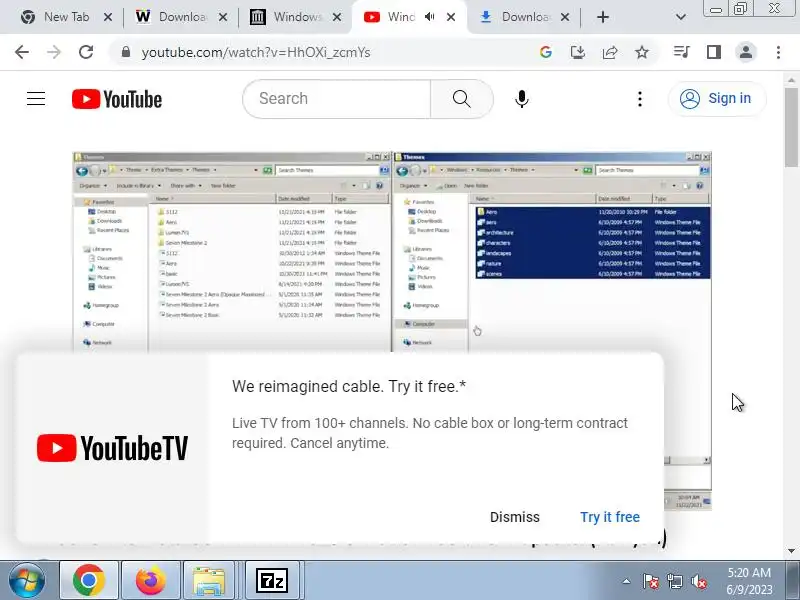Click the URL address bar

click(x=327, y=52)
